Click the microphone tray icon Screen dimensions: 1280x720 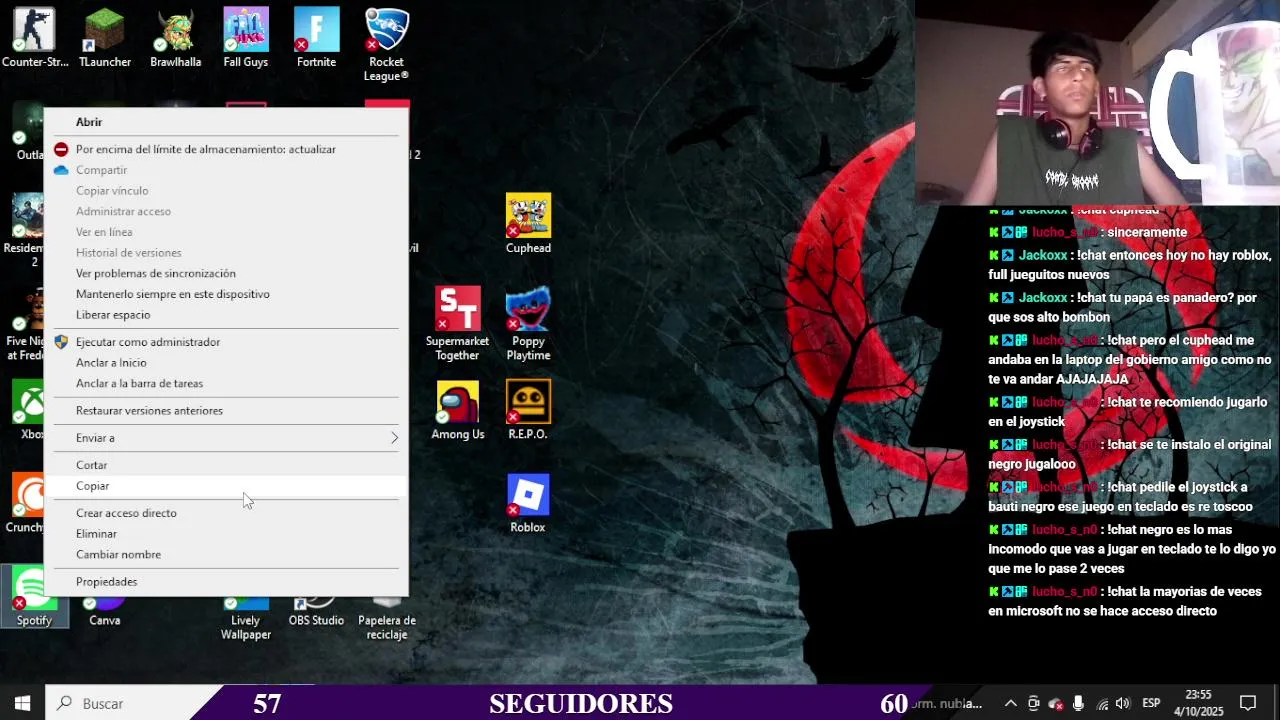[x=1078, y=704]
